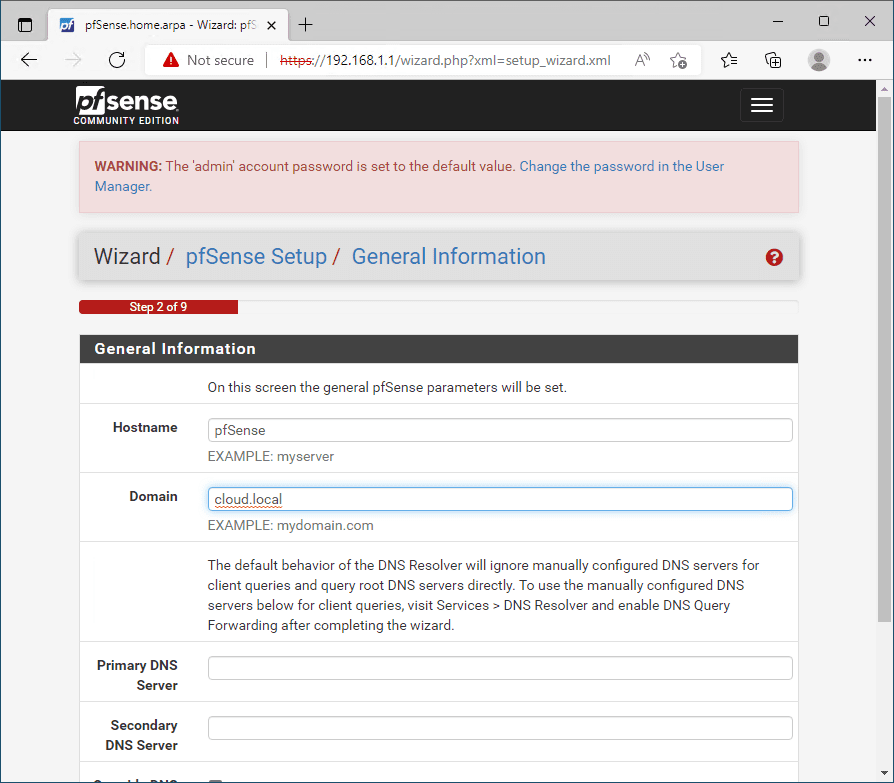
Task: Click the General Information section header
Action: 438,349
